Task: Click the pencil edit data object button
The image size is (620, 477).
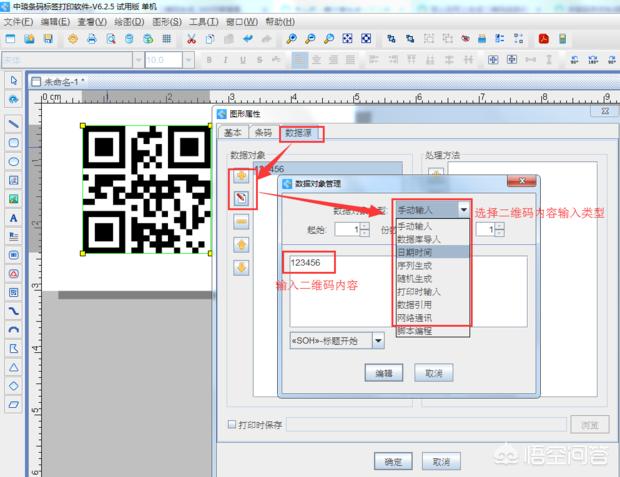Action: pos(241,198)
